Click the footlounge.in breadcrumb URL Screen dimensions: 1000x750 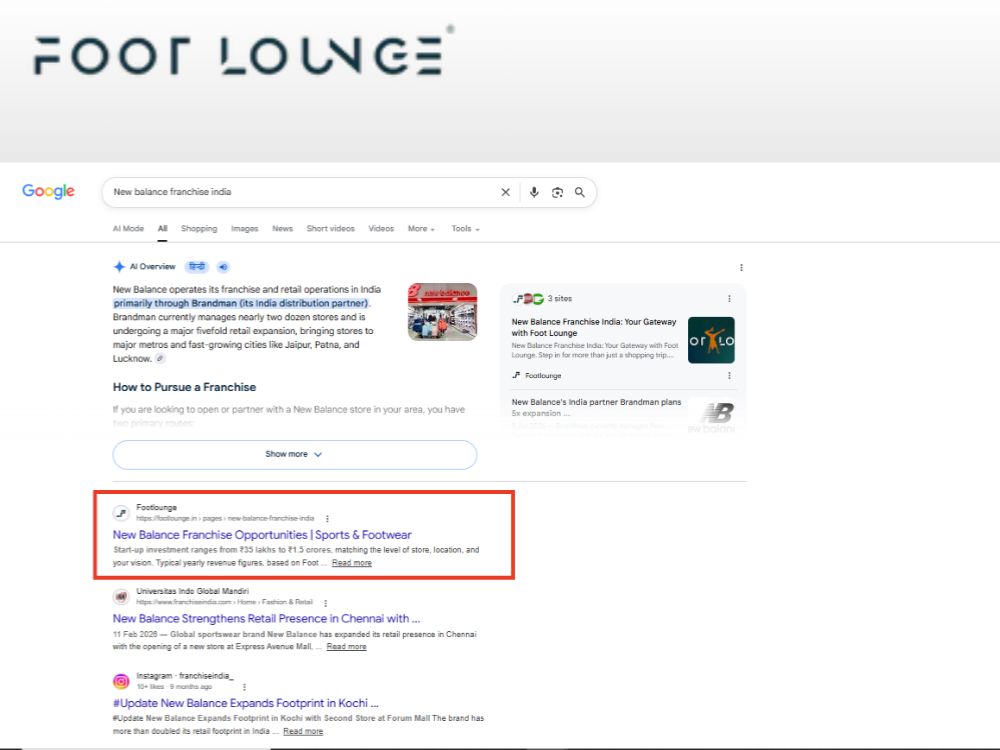(225, 518)
